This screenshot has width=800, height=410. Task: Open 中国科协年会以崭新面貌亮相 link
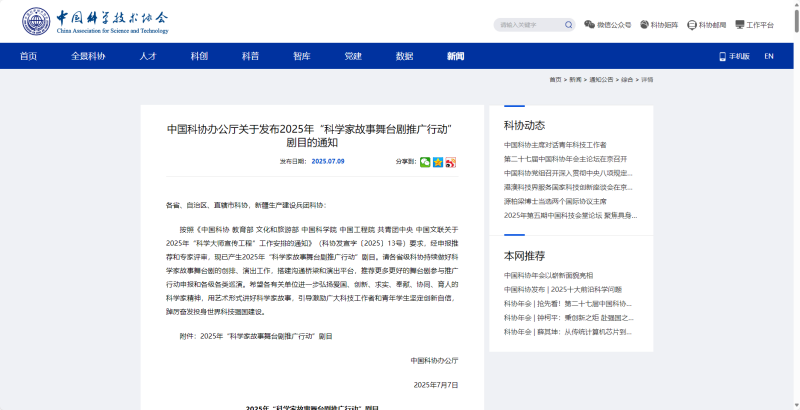(548, 275)
